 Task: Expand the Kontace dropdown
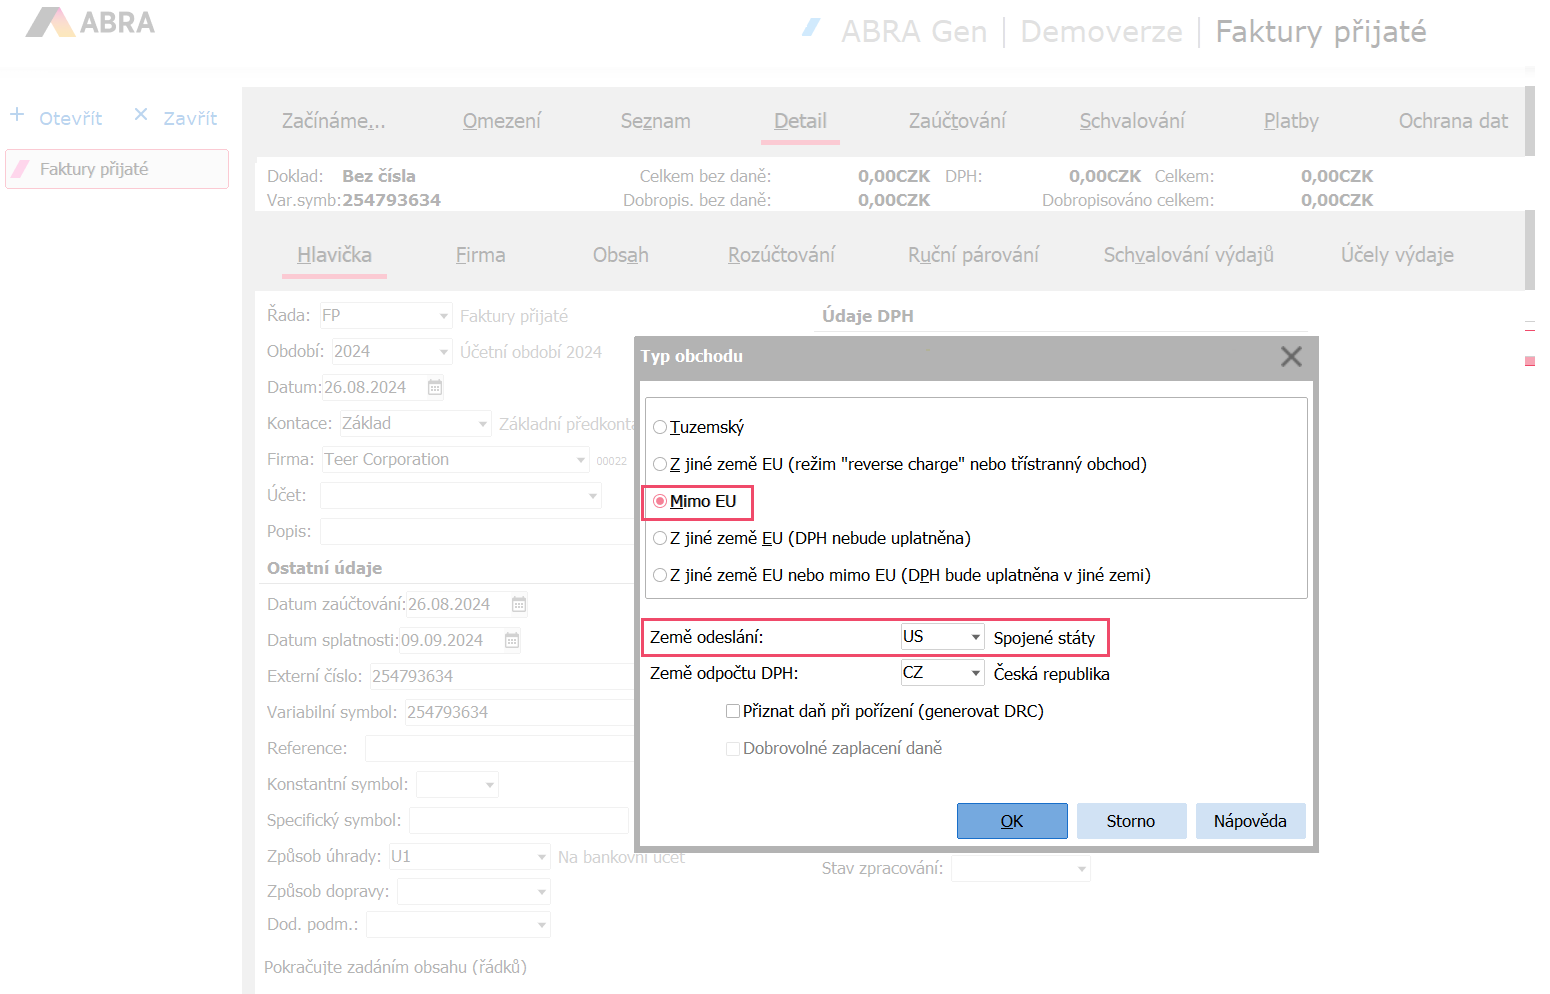[483, 424]
